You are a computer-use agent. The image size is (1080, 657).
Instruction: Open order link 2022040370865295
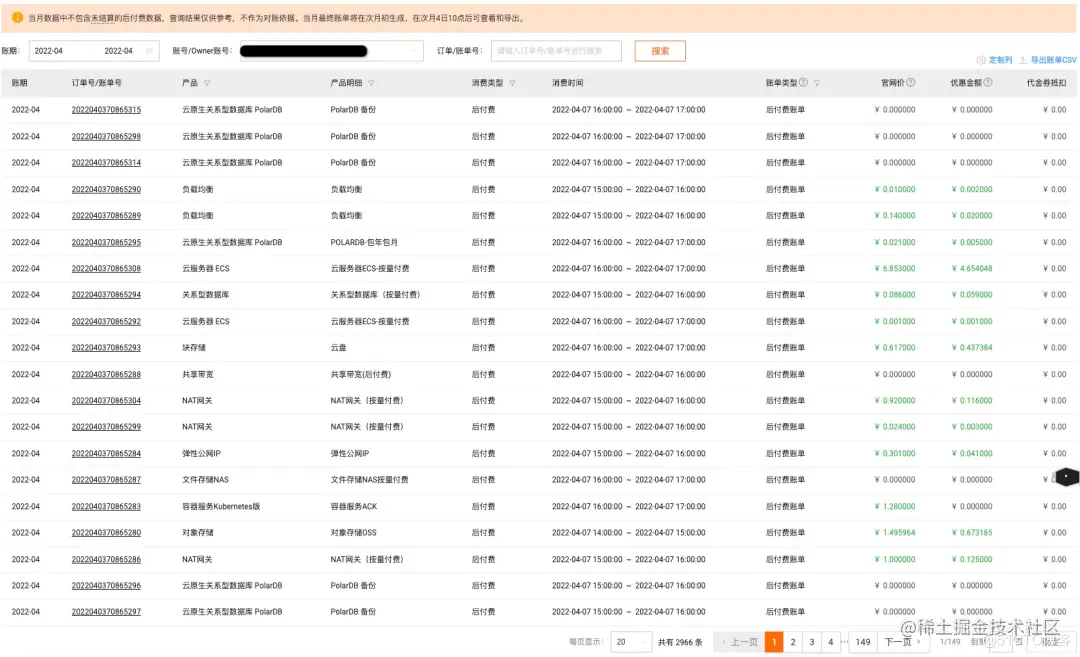[106, 242]
